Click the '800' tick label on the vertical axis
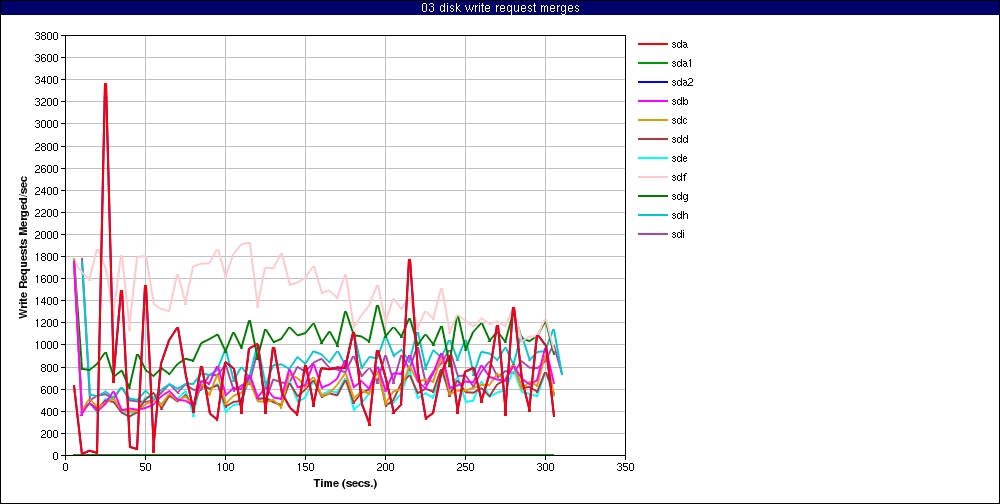Viewport: 1000px width, 504px height. tap(50, 367)
